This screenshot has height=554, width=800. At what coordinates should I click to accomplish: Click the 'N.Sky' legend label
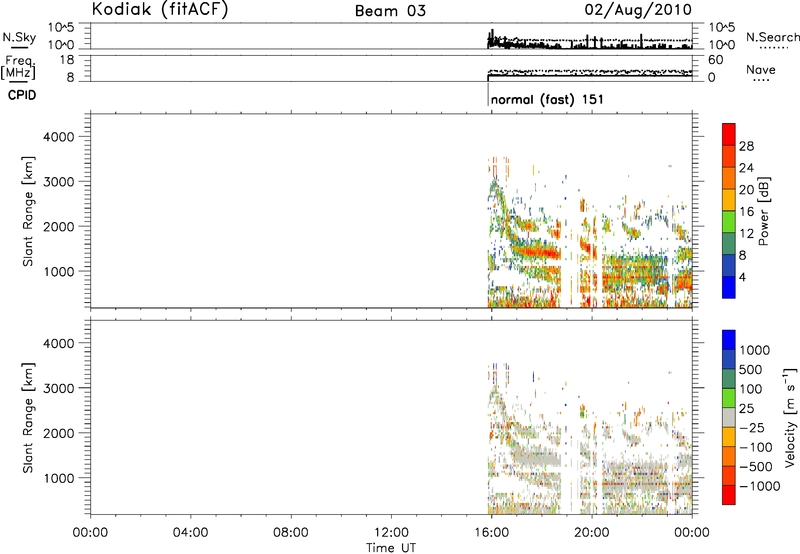click(19, 37)
